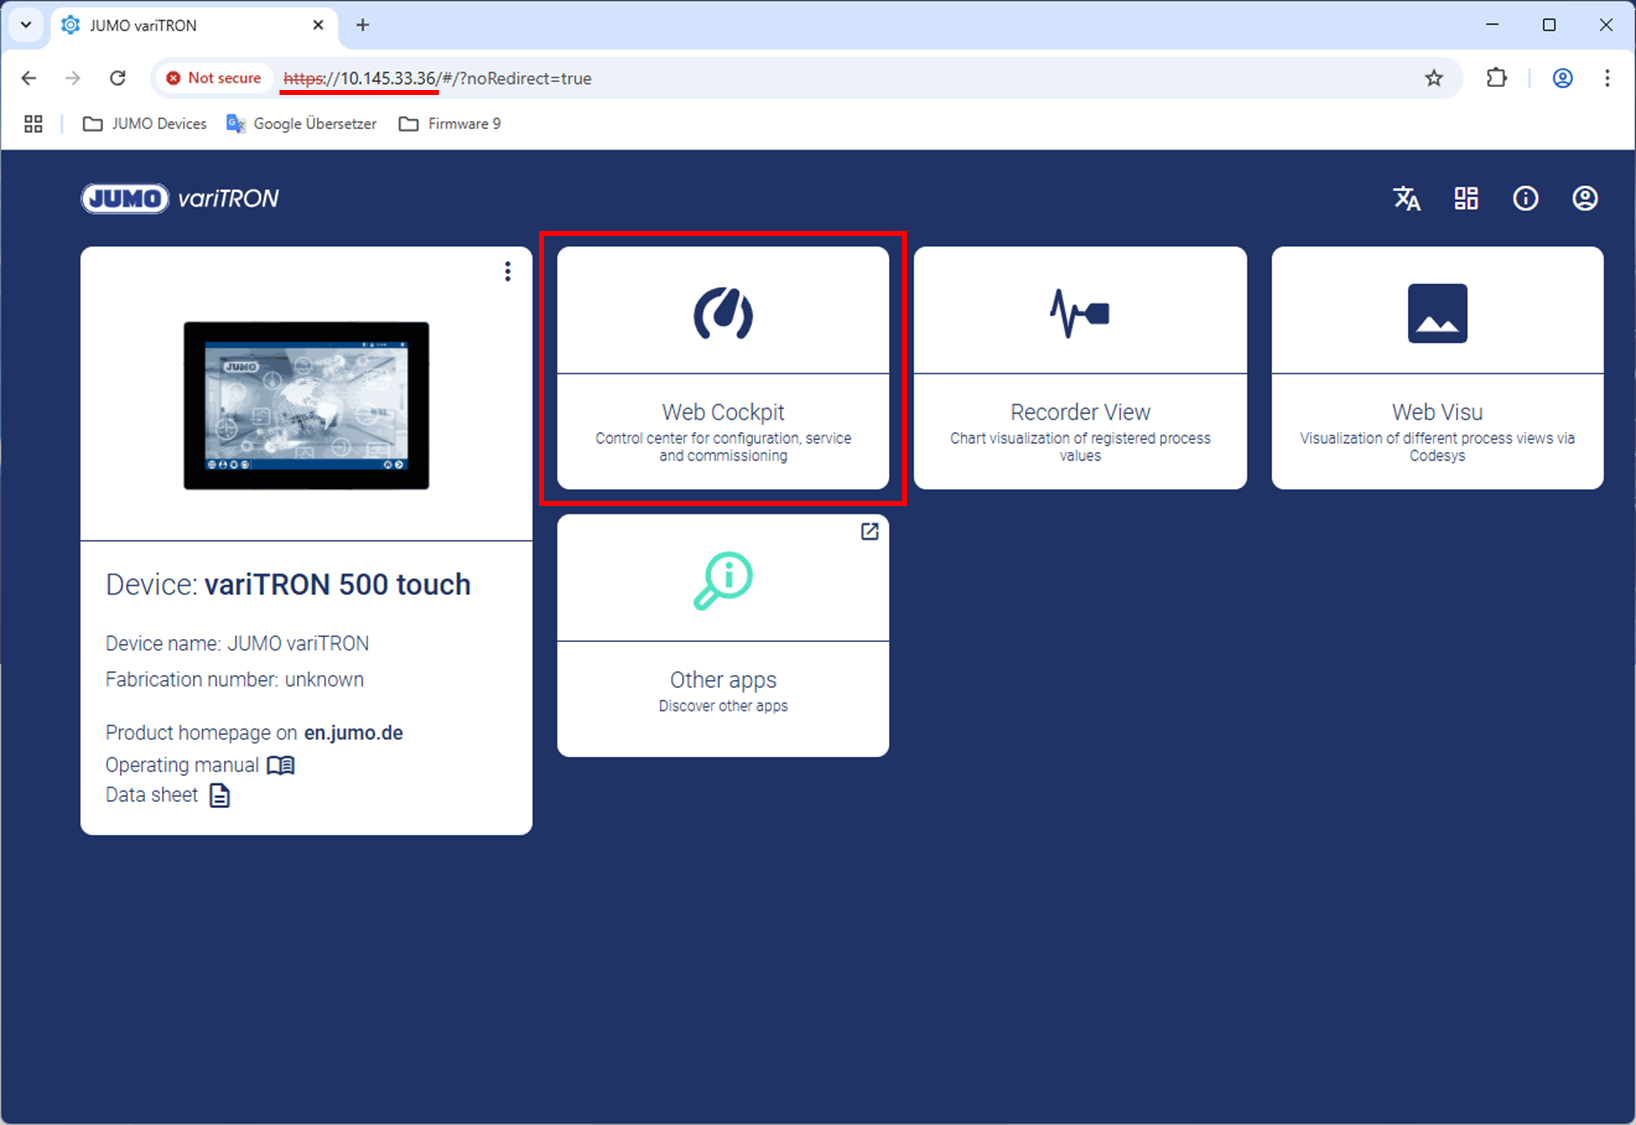The height and width of the screenshot is (1125, 1636).
Task: Open the Web Cockpit title
Action: (x=723, y=412)
